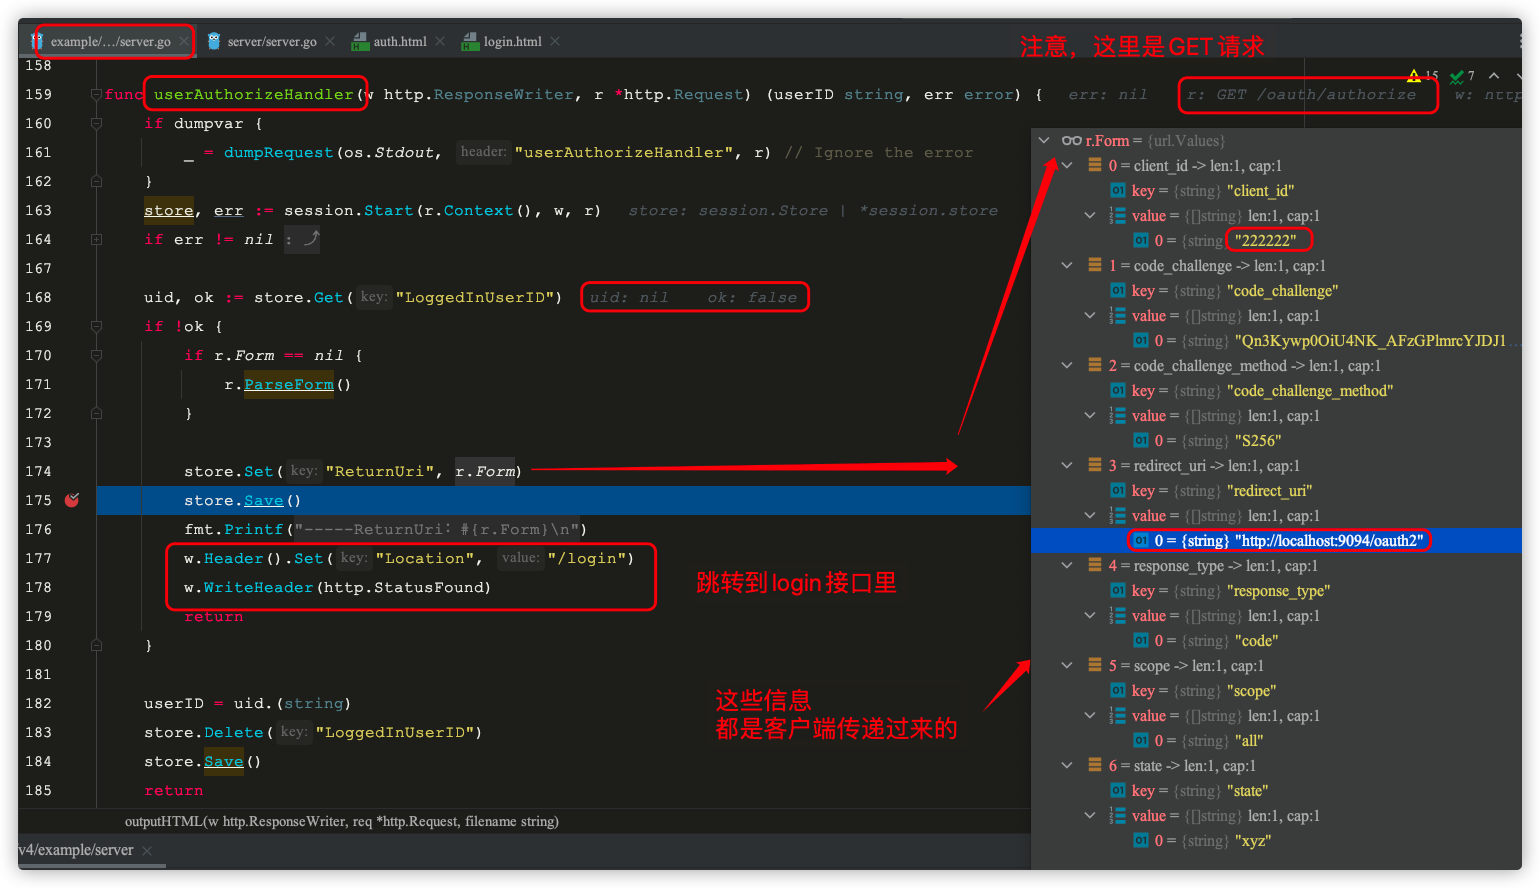1540x888 pixels.
Task: Select the key = "code_challenge_method" row
Action: coord(1276,391)
